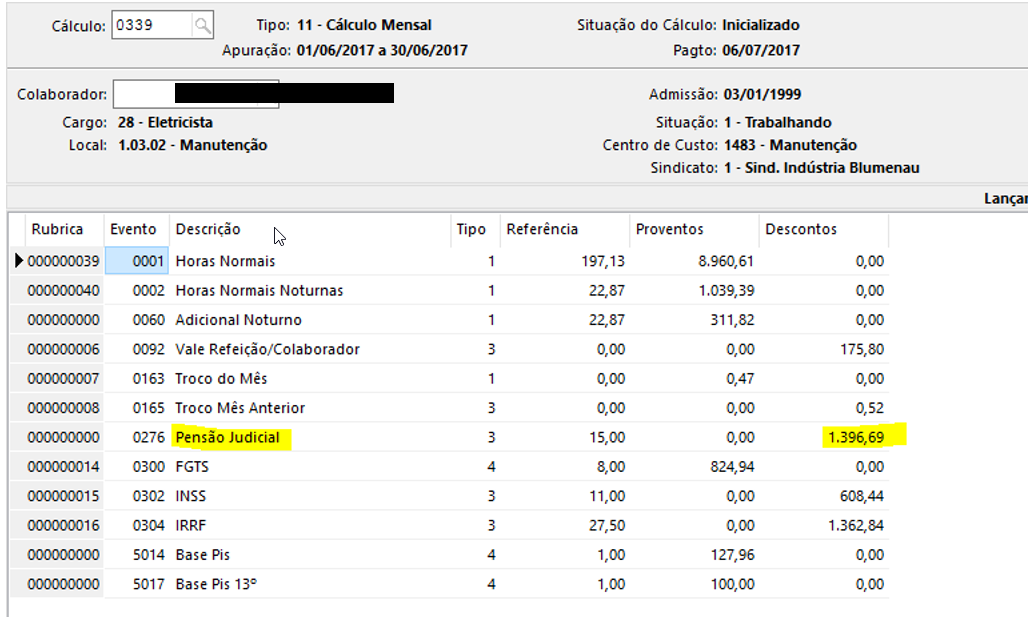Click the Adicional Noturno description cell
Screen dimensions: 1033x617
coord(238,320)
